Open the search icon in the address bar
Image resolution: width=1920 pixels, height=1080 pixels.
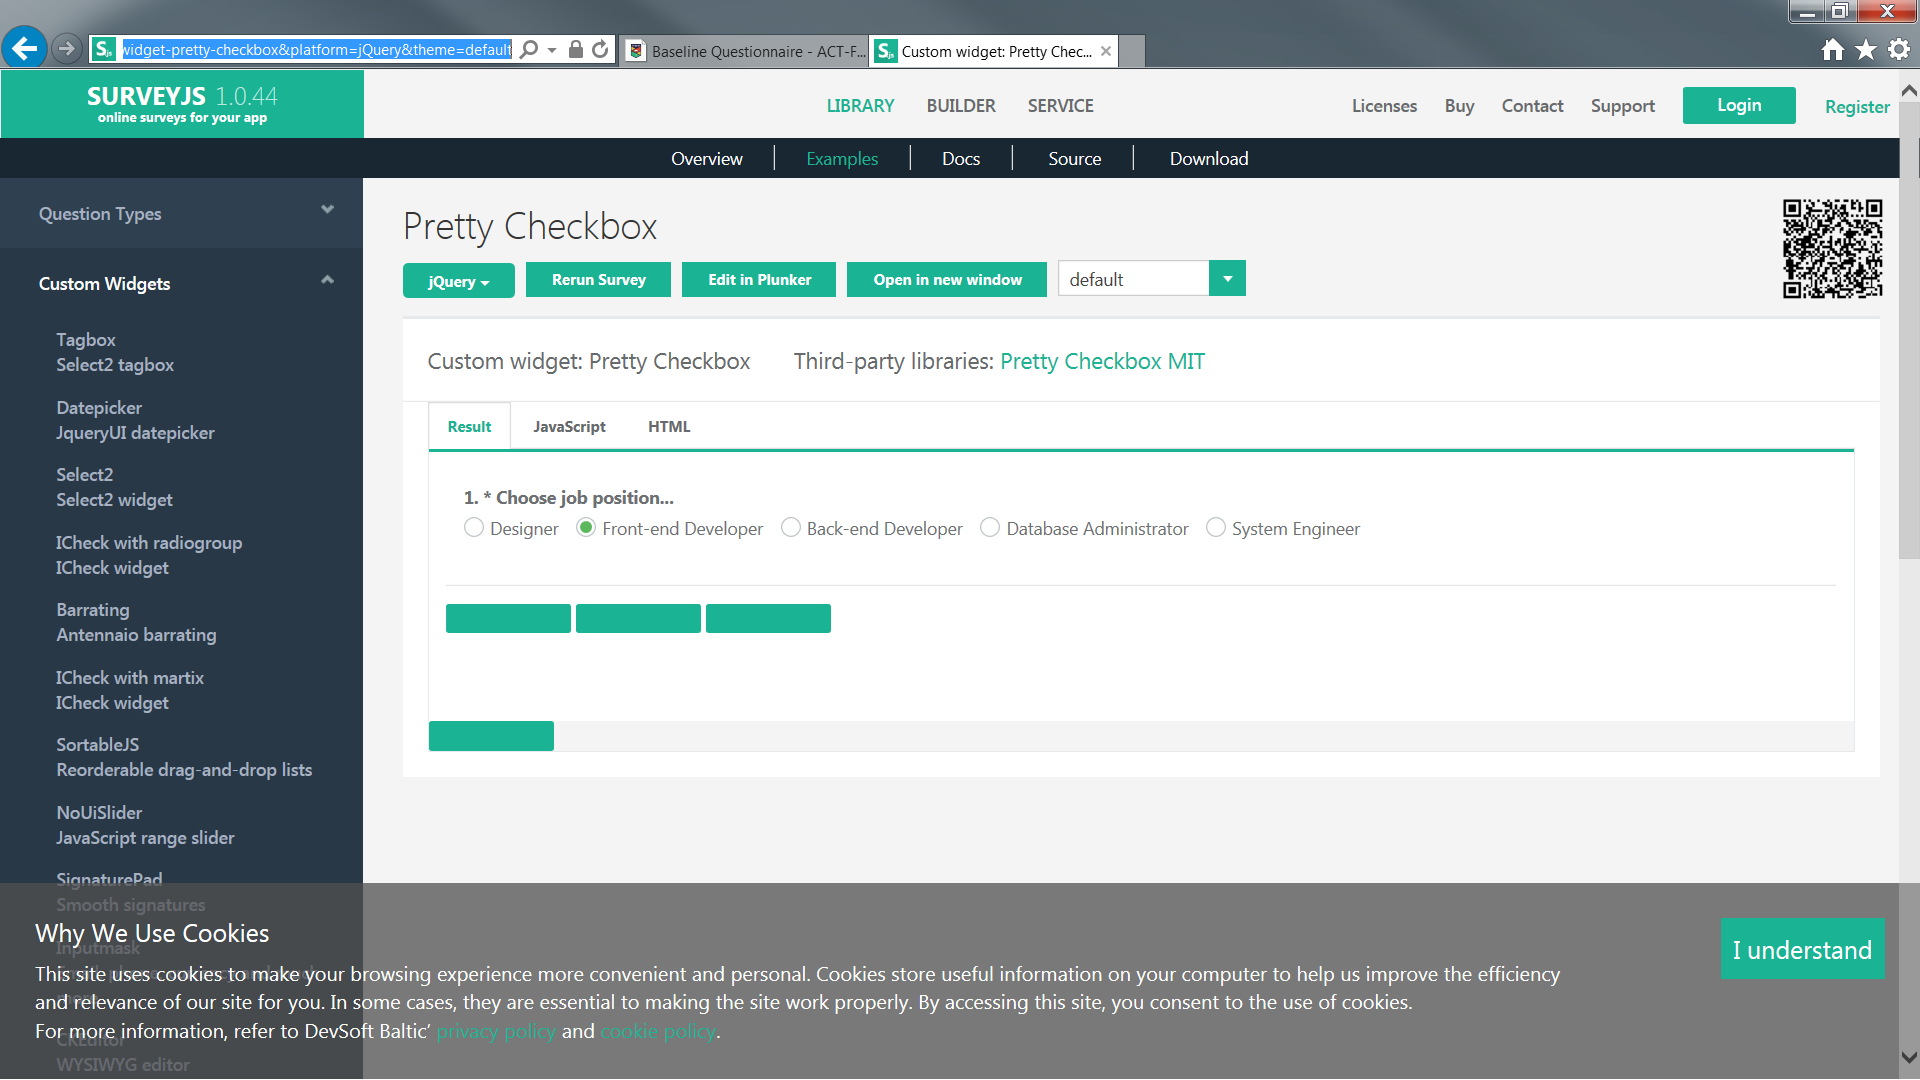pos(530,48)
